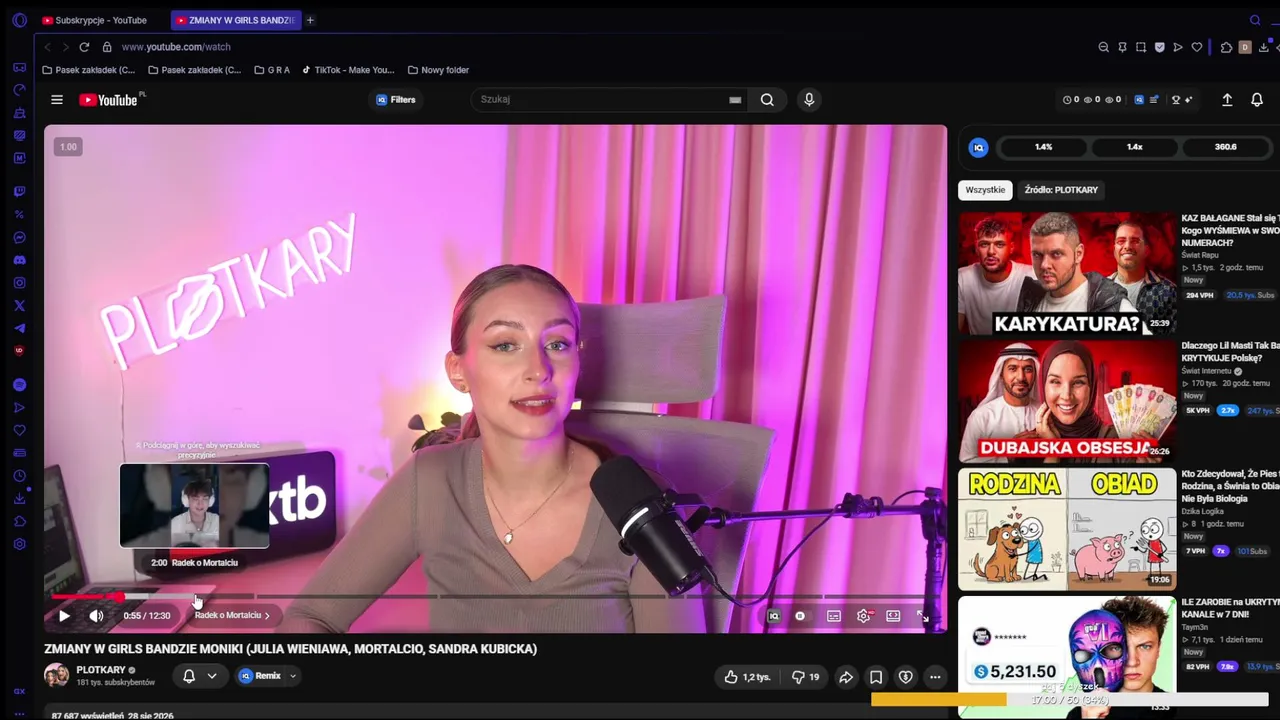1280x720 pixels.
Task: Save the video with the bookmark icon
Action: [x=876, y=677]
